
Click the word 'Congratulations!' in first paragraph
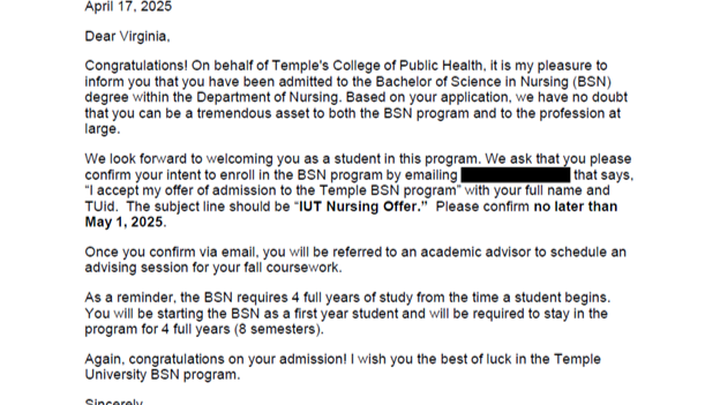(x=136, y=66)
